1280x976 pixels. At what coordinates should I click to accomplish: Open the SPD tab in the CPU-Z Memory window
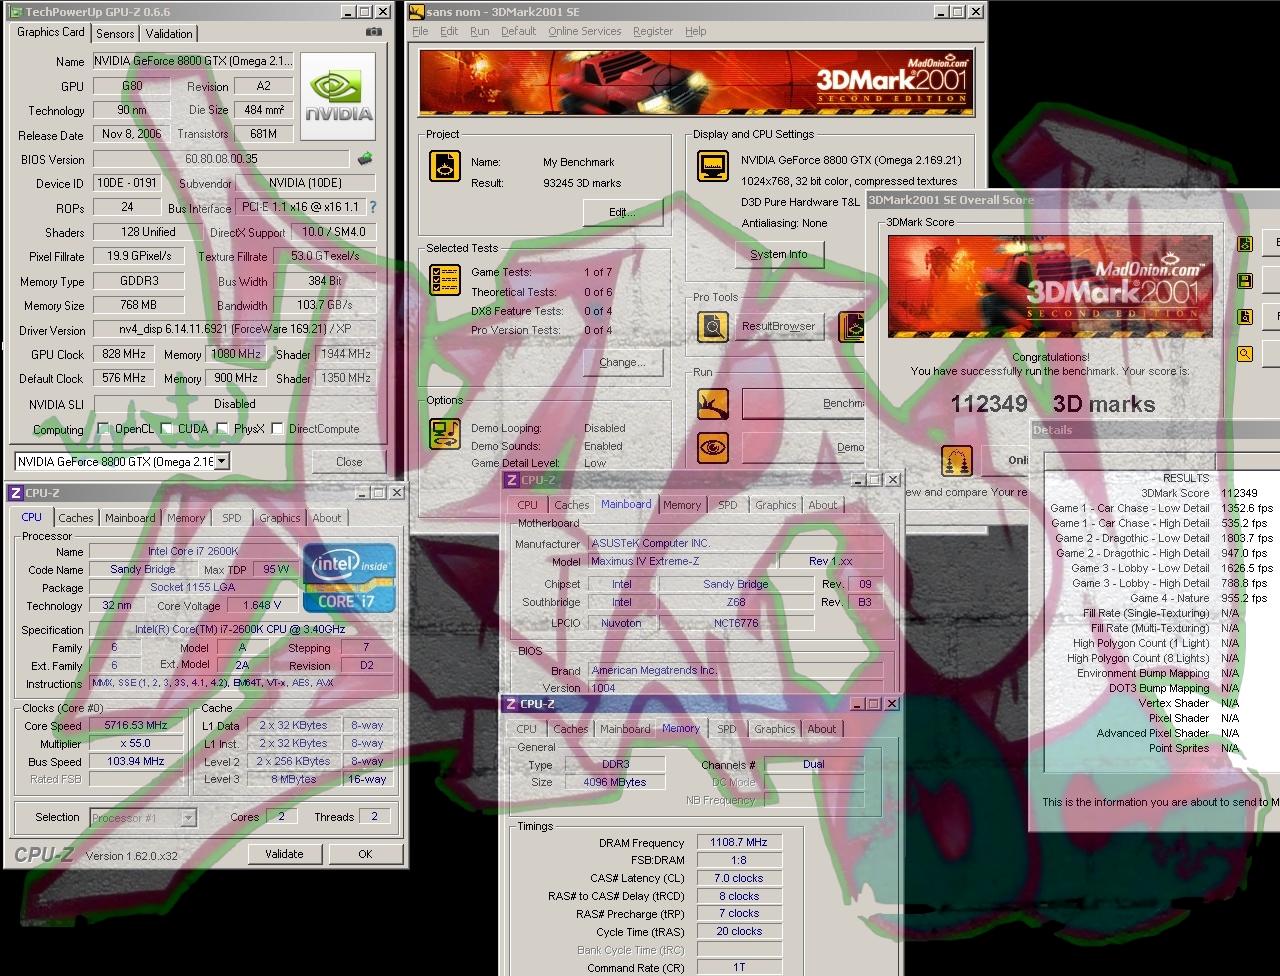727,729
